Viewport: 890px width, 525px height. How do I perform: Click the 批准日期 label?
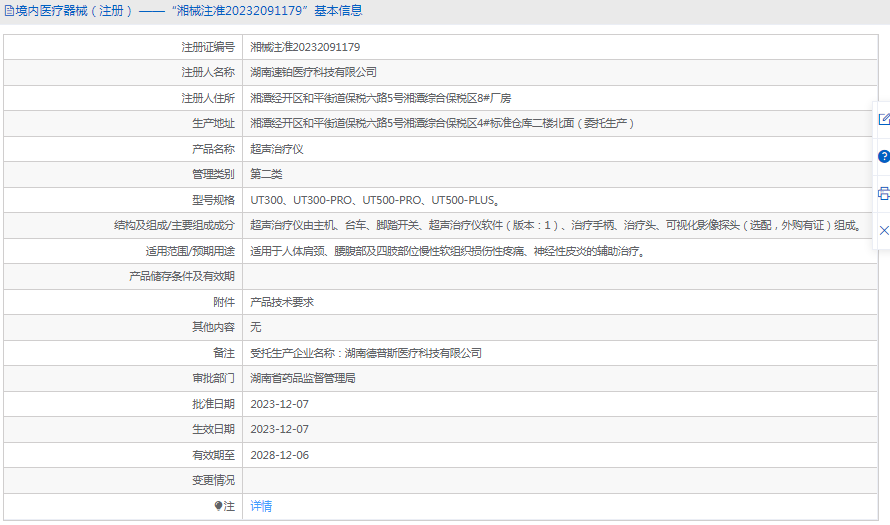pyautogui.click(x=213, y=404)
